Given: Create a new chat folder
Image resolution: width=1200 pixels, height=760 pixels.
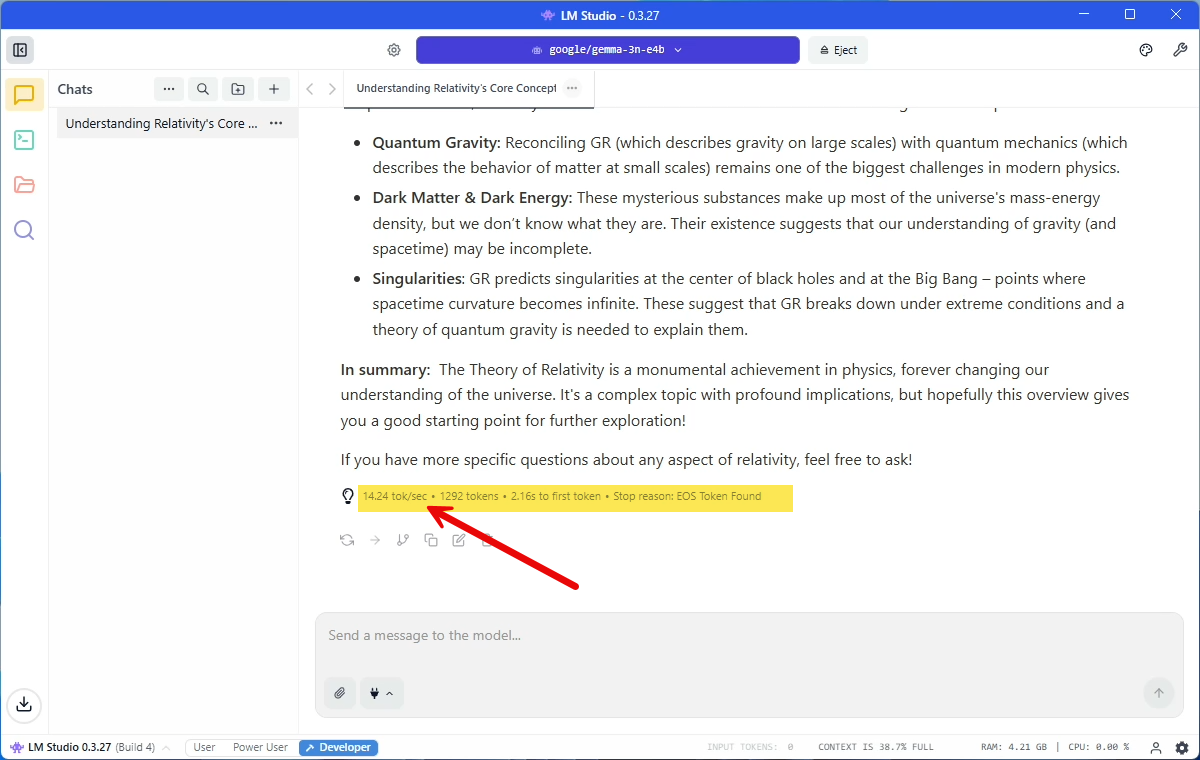Looking at the screenshot, I should tap(238, 89).
